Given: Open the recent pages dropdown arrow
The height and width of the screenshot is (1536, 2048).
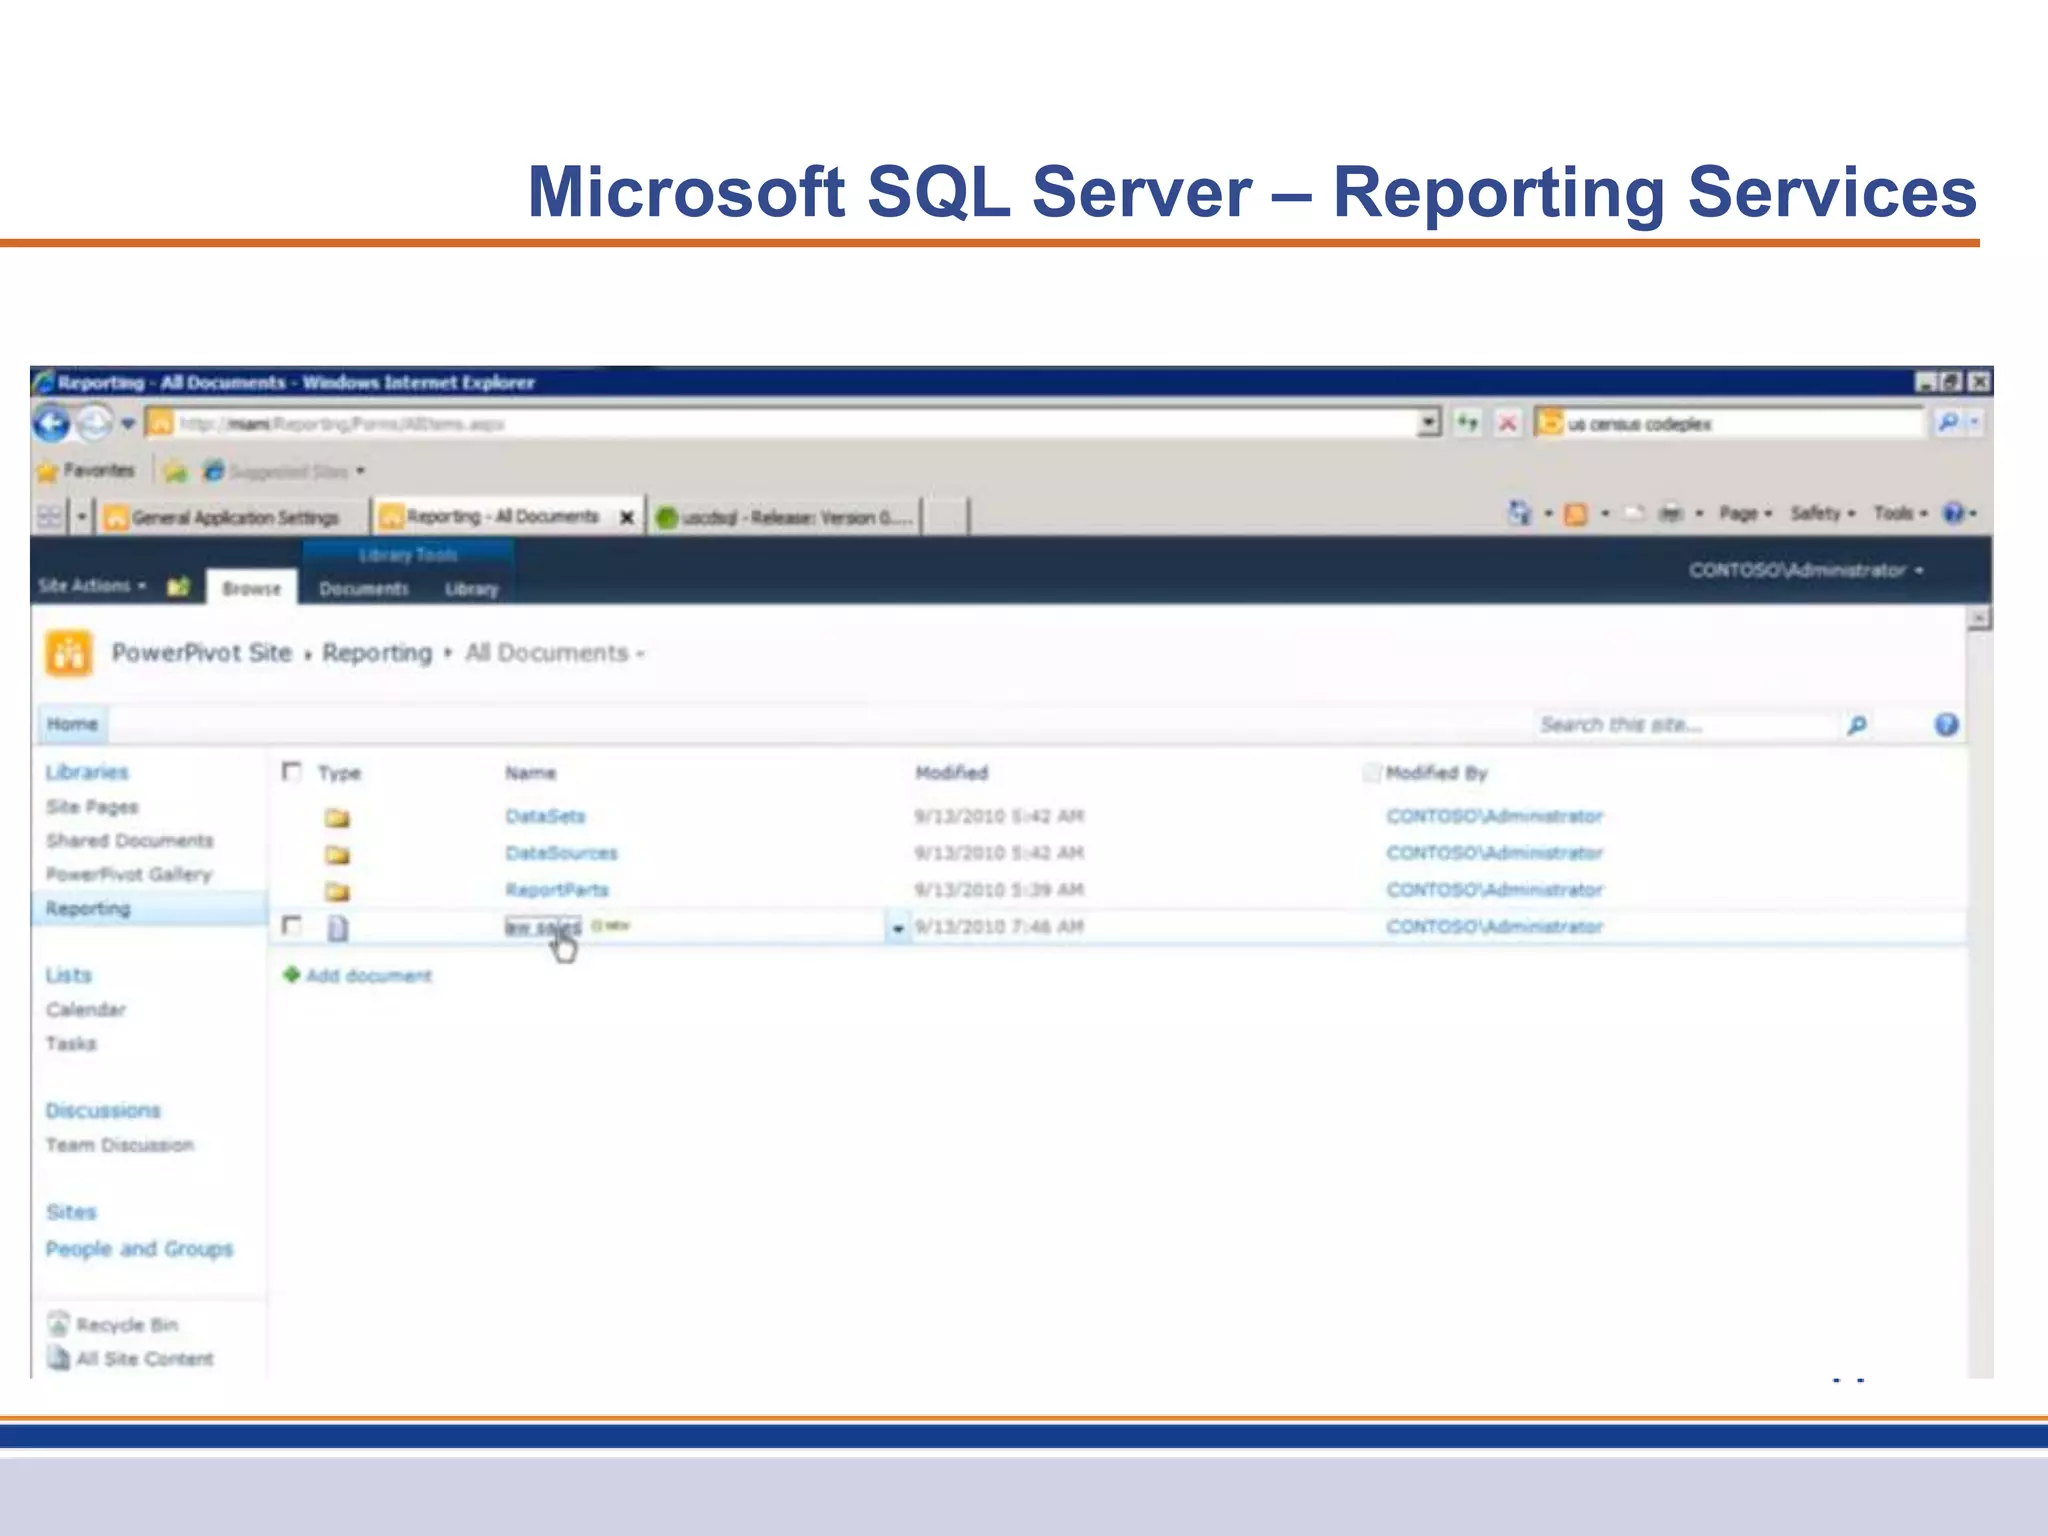Looking at the screenshot, I should [128, 424].
